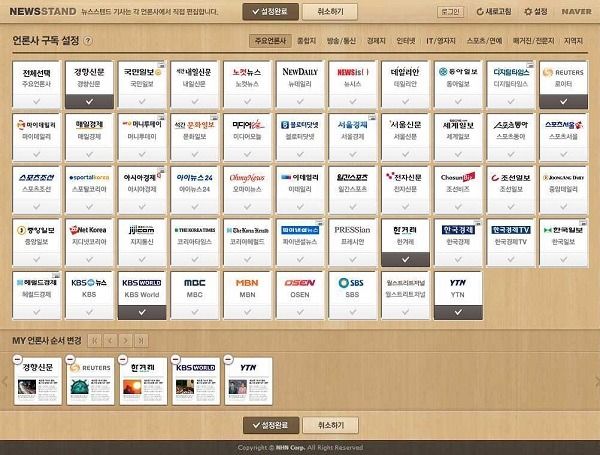Viewport: 600px width, 455px height.
Task: Check the 동아일보 subscription checkmark
Action: click(458, 101)
